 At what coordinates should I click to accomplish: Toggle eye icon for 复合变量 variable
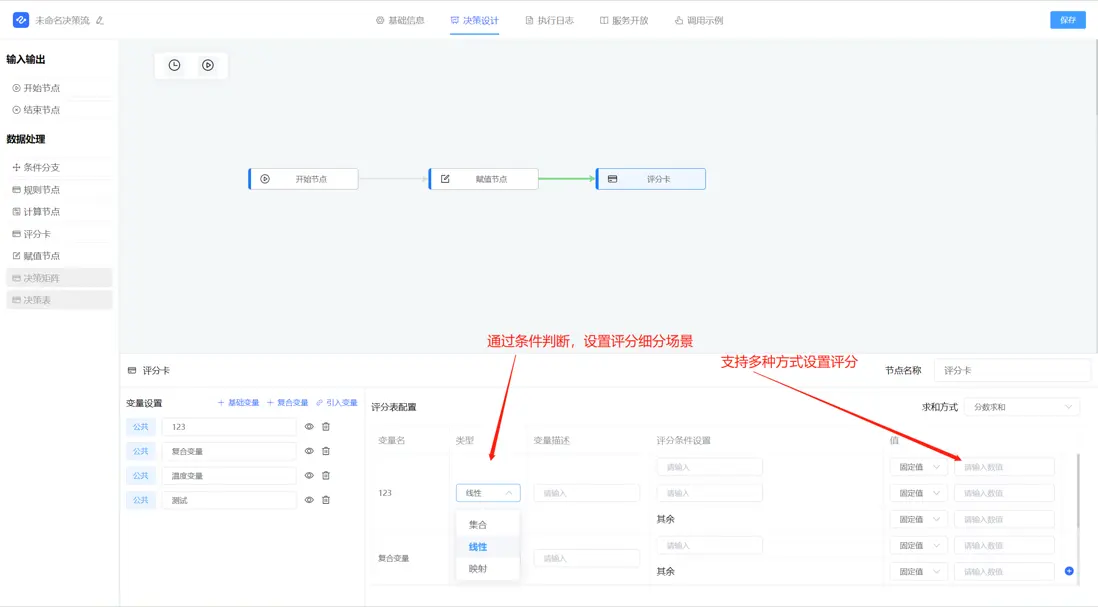[x=309, y=451]
